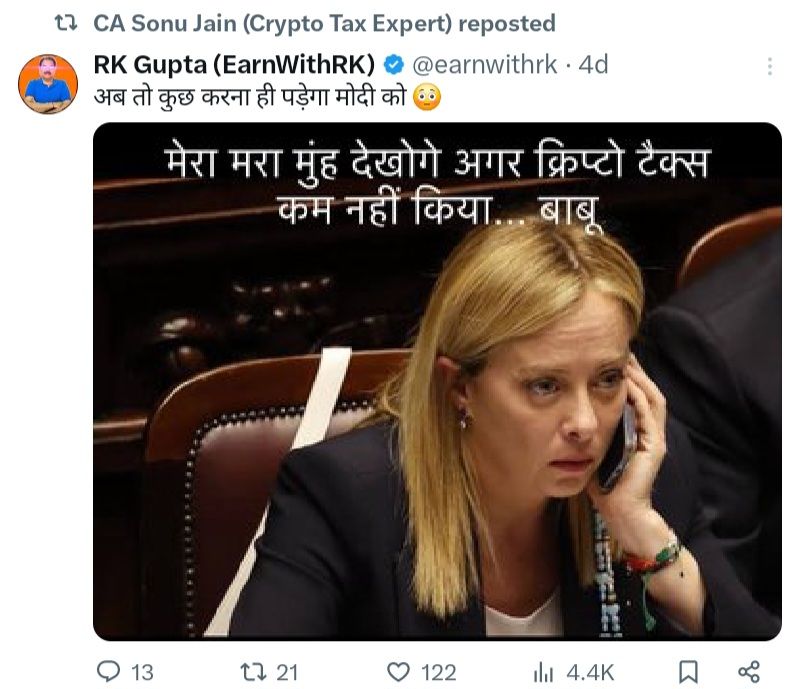Open the @earnwithrk handle link
This screenshot has height=689, width=800.
[x=484, y=65]
